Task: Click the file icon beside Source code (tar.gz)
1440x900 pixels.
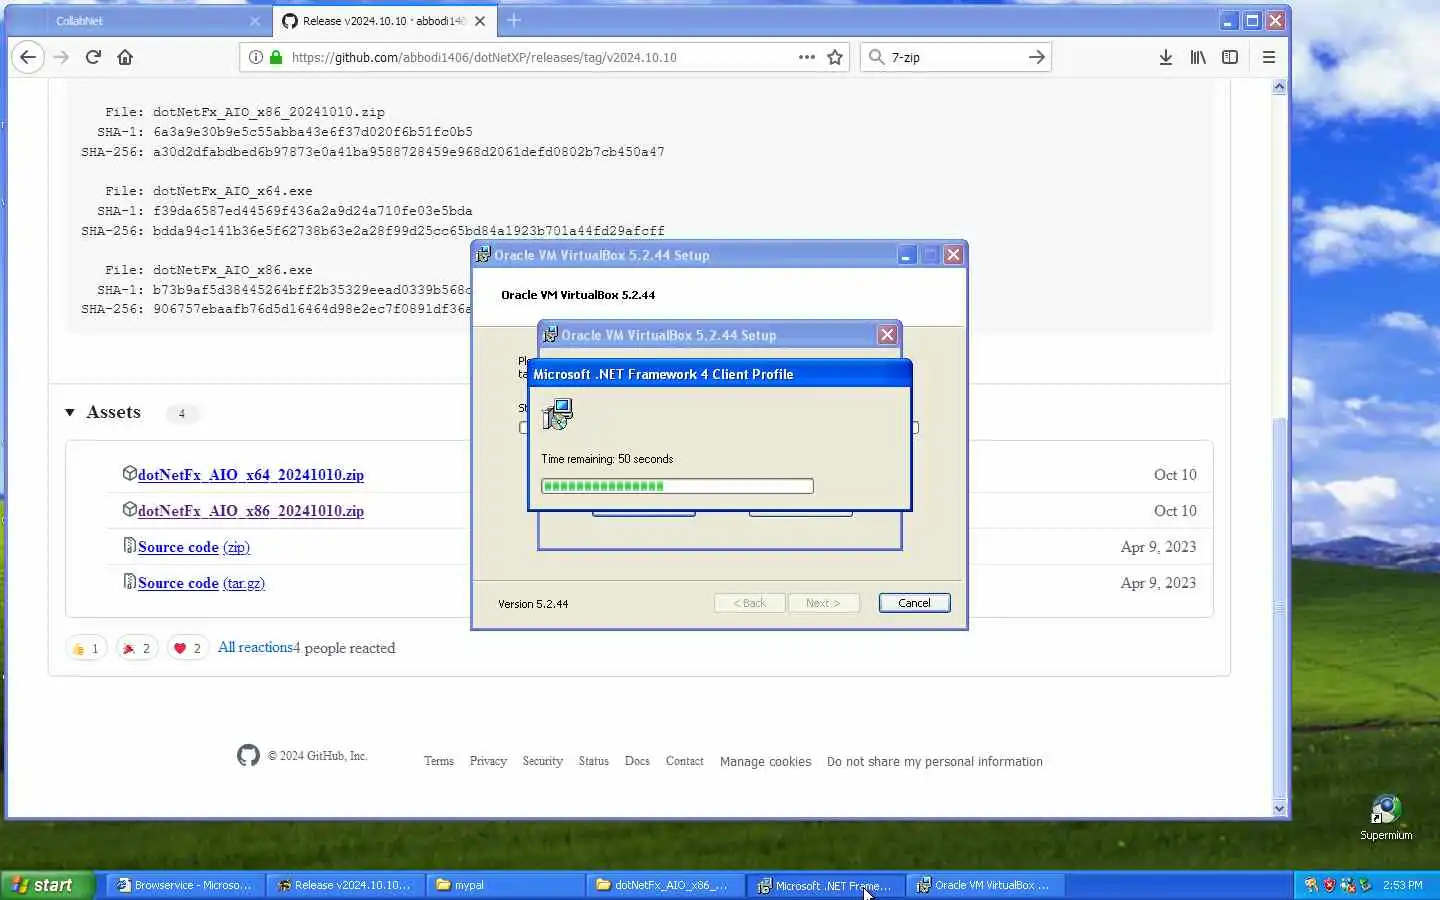Action: tap(129, 581)
